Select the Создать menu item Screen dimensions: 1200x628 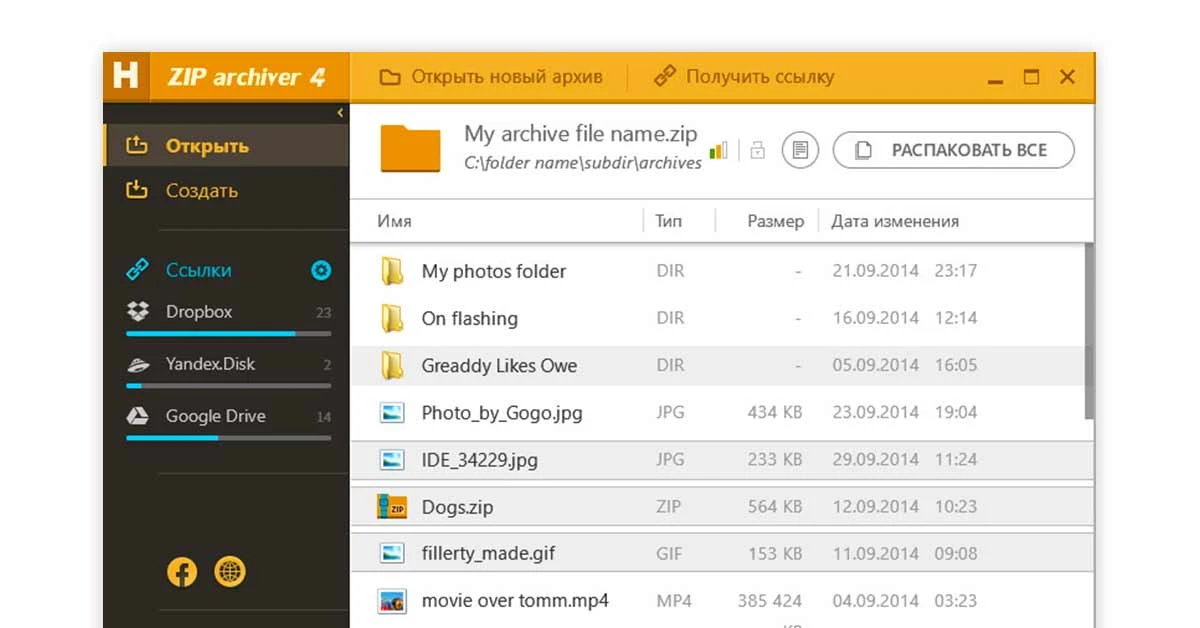coord(186,191)
